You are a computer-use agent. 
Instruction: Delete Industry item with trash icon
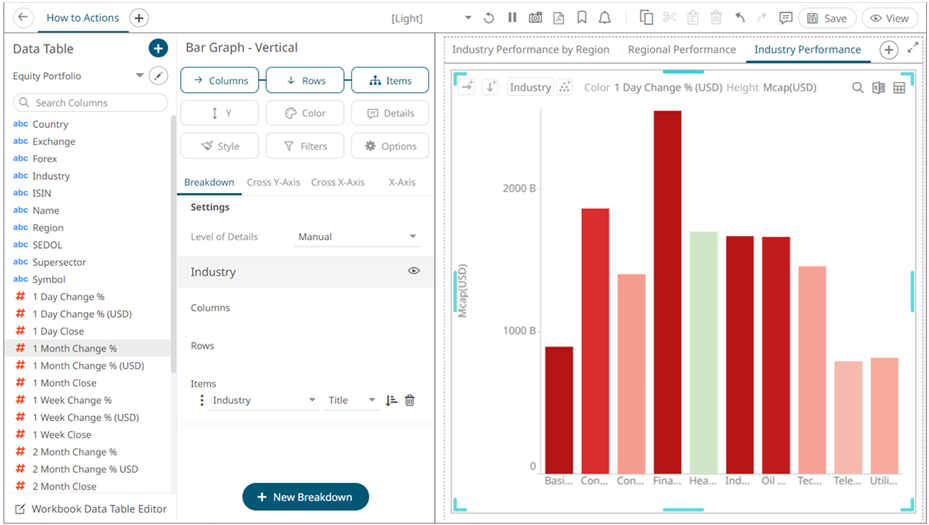pos(410,400)
